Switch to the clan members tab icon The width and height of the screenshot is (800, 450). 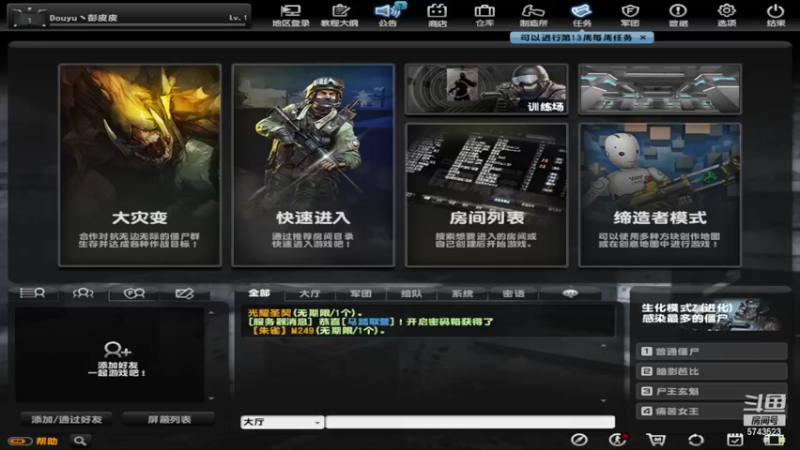point(134,293)
